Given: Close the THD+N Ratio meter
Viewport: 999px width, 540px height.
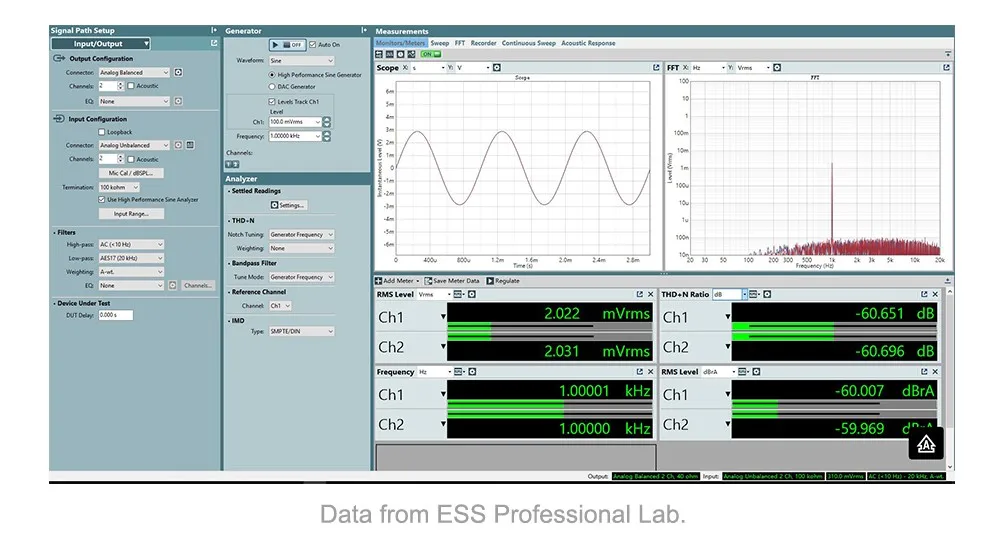Looking at the screenshot, I should pyautogui.click(x=935, y=294).
